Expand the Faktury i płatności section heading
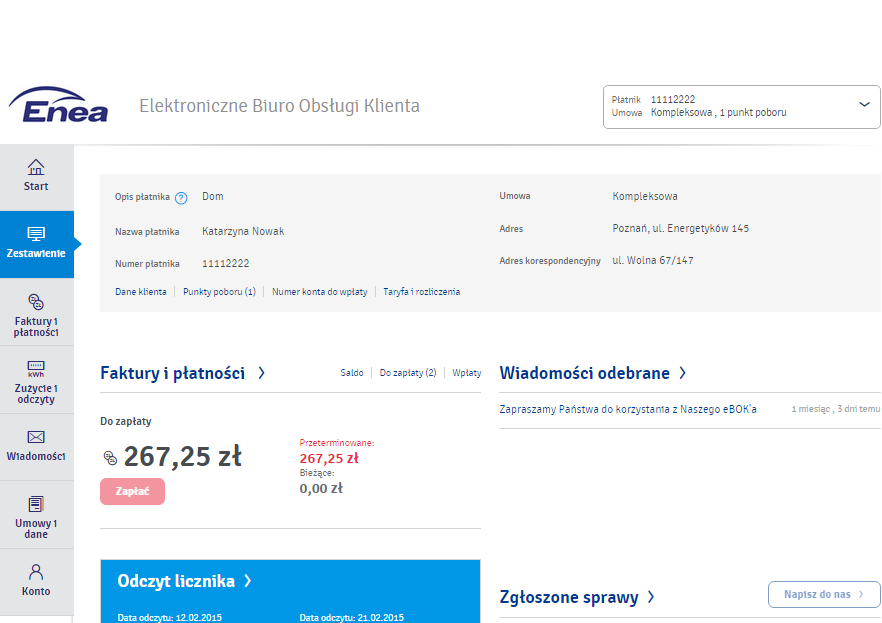The height and width of the screenshot is (623, 882). (x=182, y=373)
